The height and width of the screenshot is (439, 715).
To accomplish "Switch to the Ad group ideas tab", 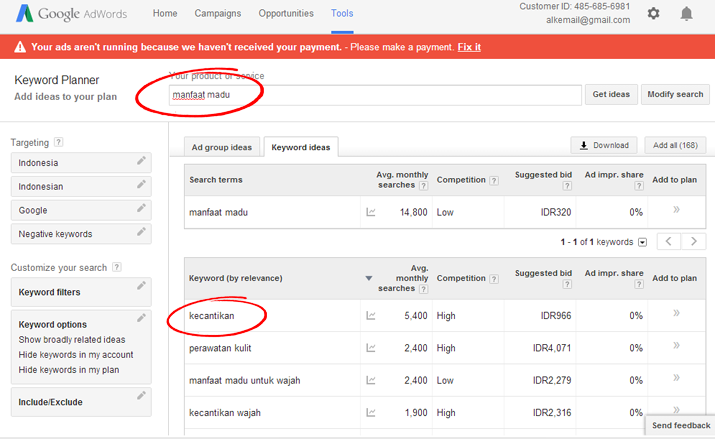I will pos(222,147).
